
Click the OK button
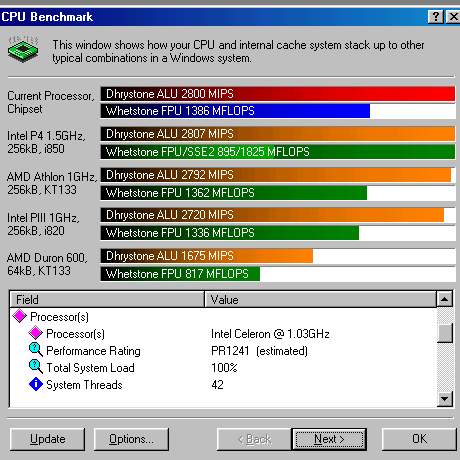[419, 439]
